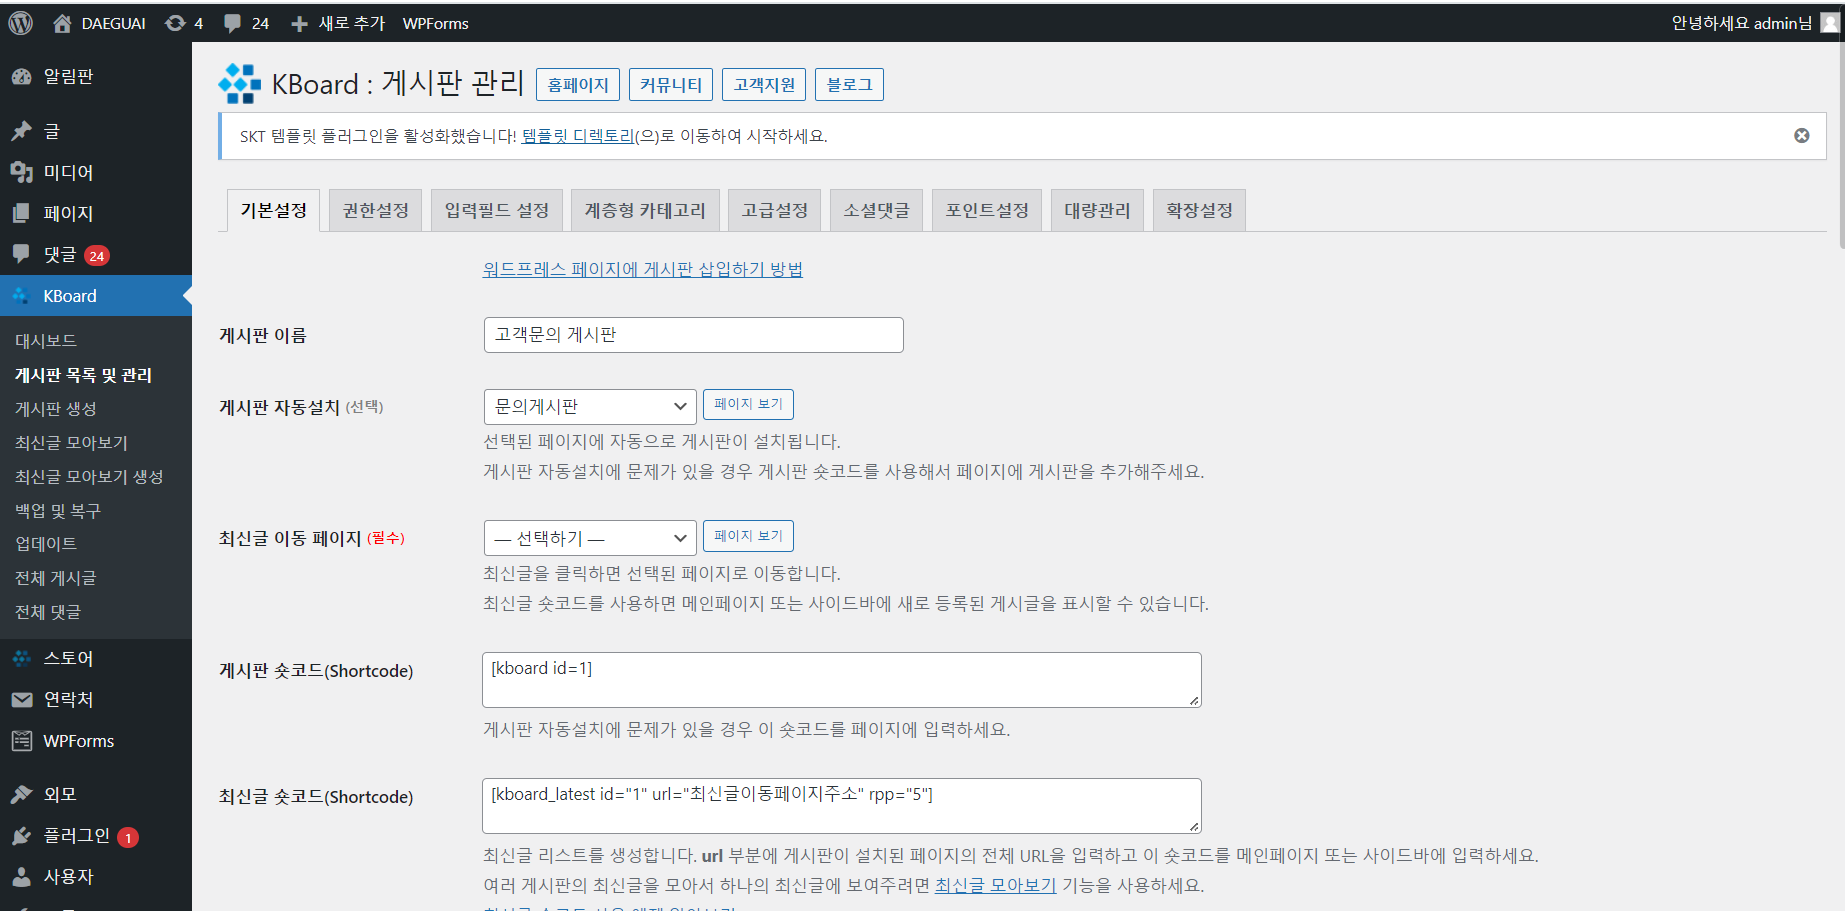
Task: Dismiss the SKT 템플릿 notice
Action: [x=1801, y=136]
